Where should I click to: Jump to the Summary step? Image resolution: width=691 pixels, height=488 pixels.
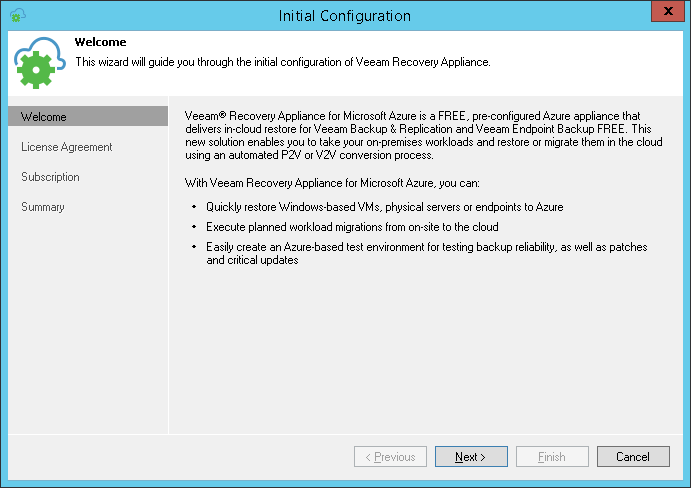click(43, 207)
